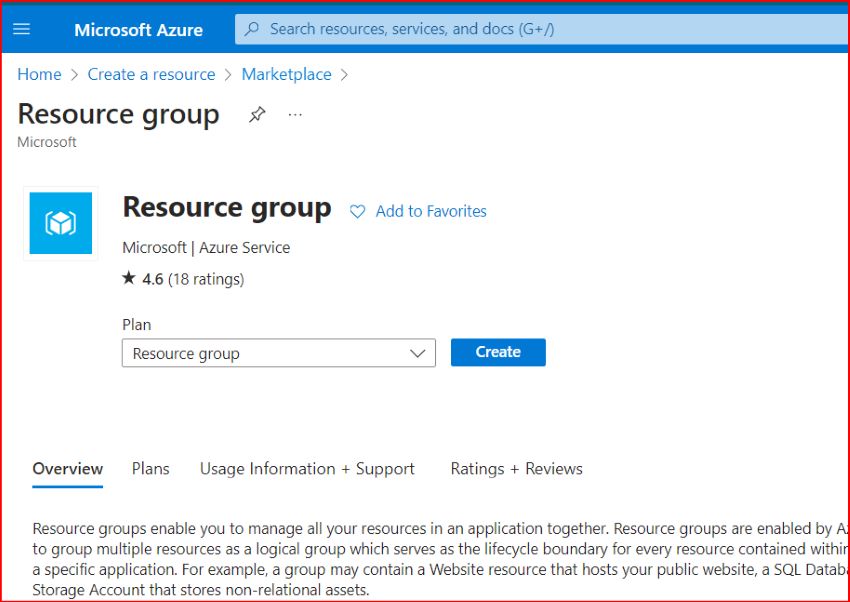Open Marketplace from the breadcrumb trail
Image resolution: width=850 pixels, height=602 pixels.
(286, 74)
